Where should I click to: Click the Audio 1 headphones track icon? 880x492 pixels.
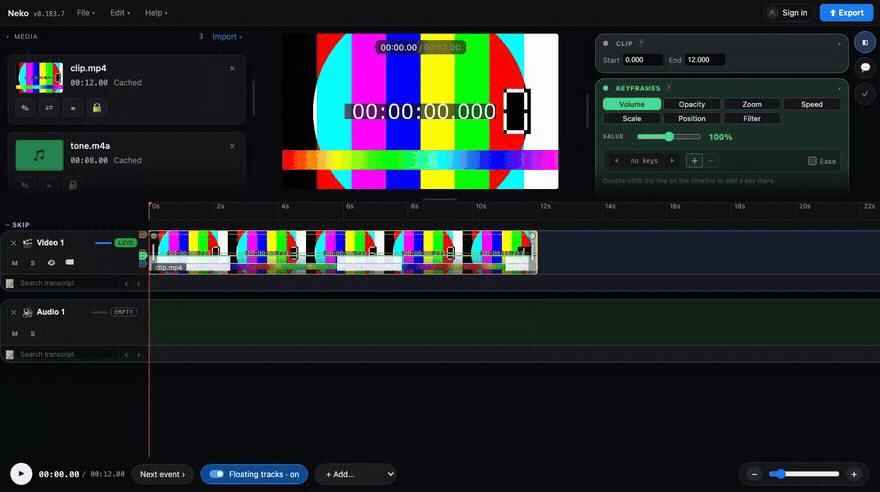27,312
